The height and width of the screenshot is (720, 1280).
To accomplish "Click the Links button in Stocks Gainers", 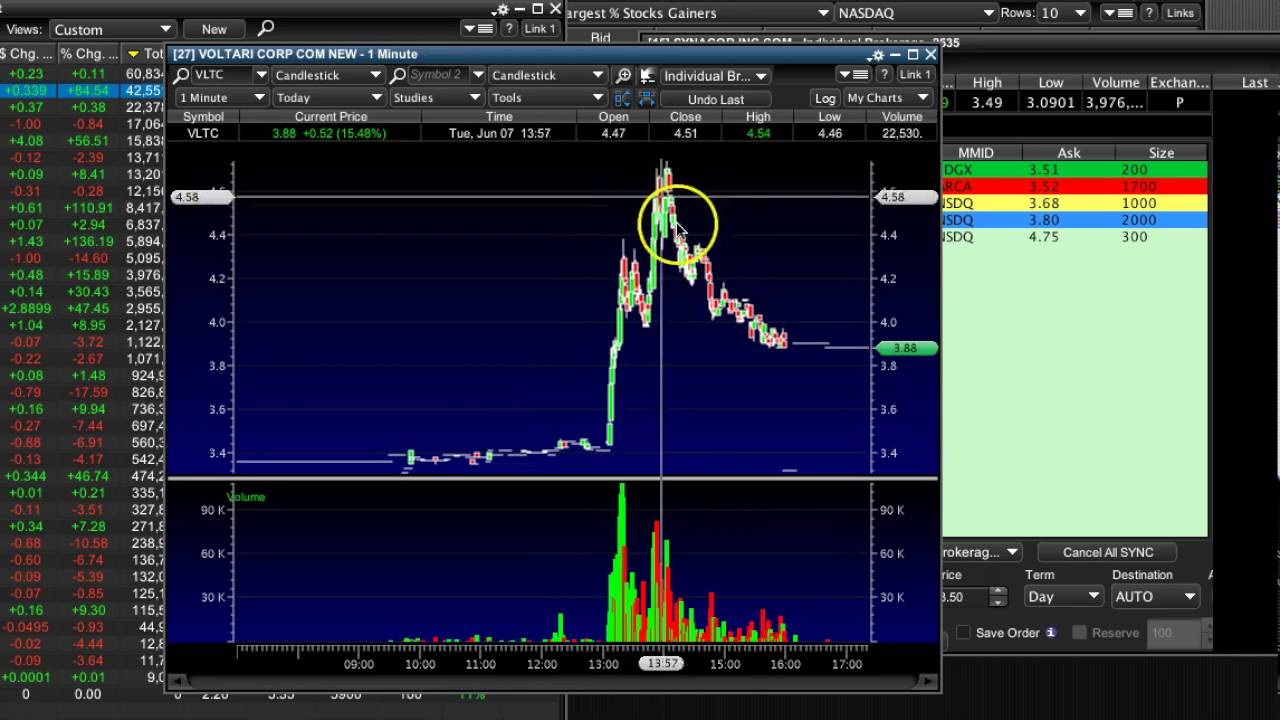I will click(1180, 13).
